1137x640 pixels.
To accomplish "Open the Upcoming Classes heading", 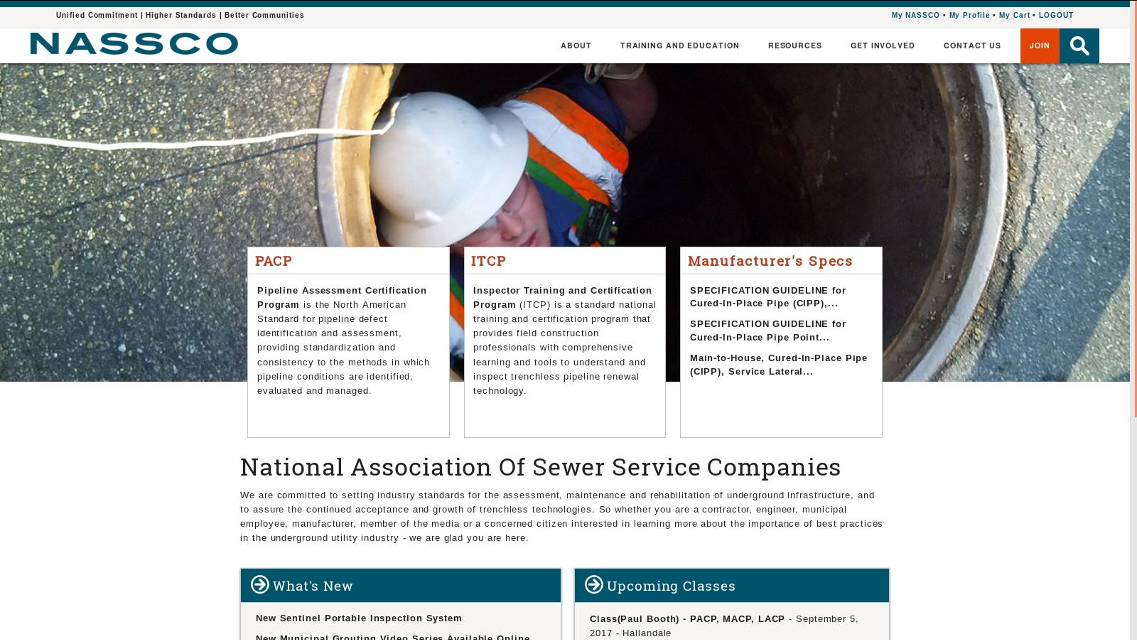I will coord(671,586).
